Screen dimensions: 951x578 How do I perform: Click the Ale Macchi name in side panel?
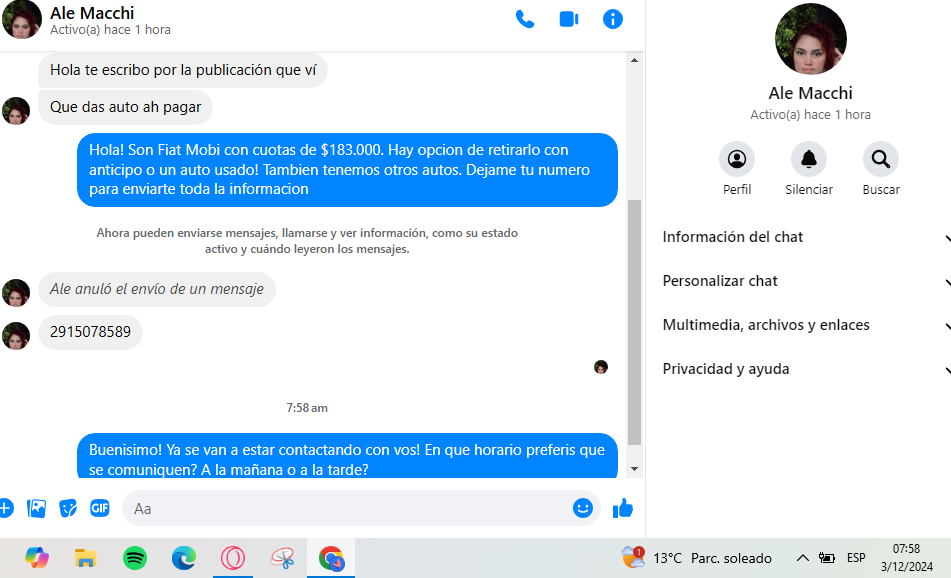pyautogui.click(x=810, y=93)
